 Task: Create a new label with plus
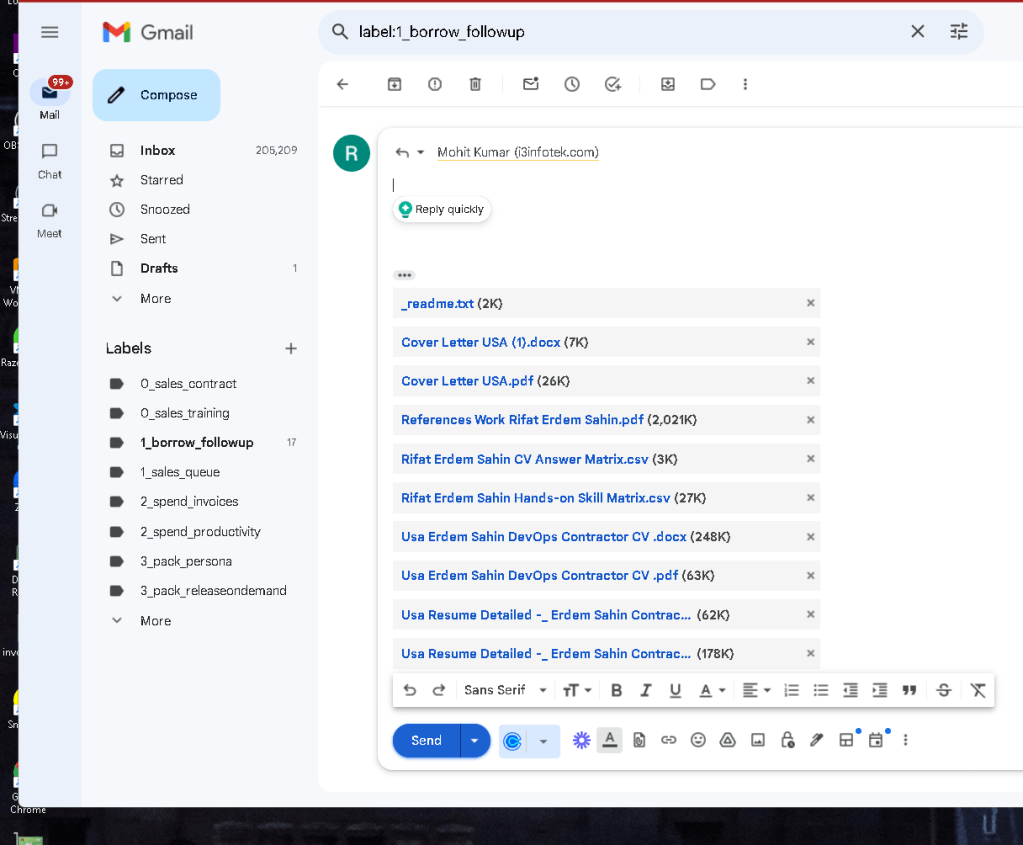click(x=291, y=348)
